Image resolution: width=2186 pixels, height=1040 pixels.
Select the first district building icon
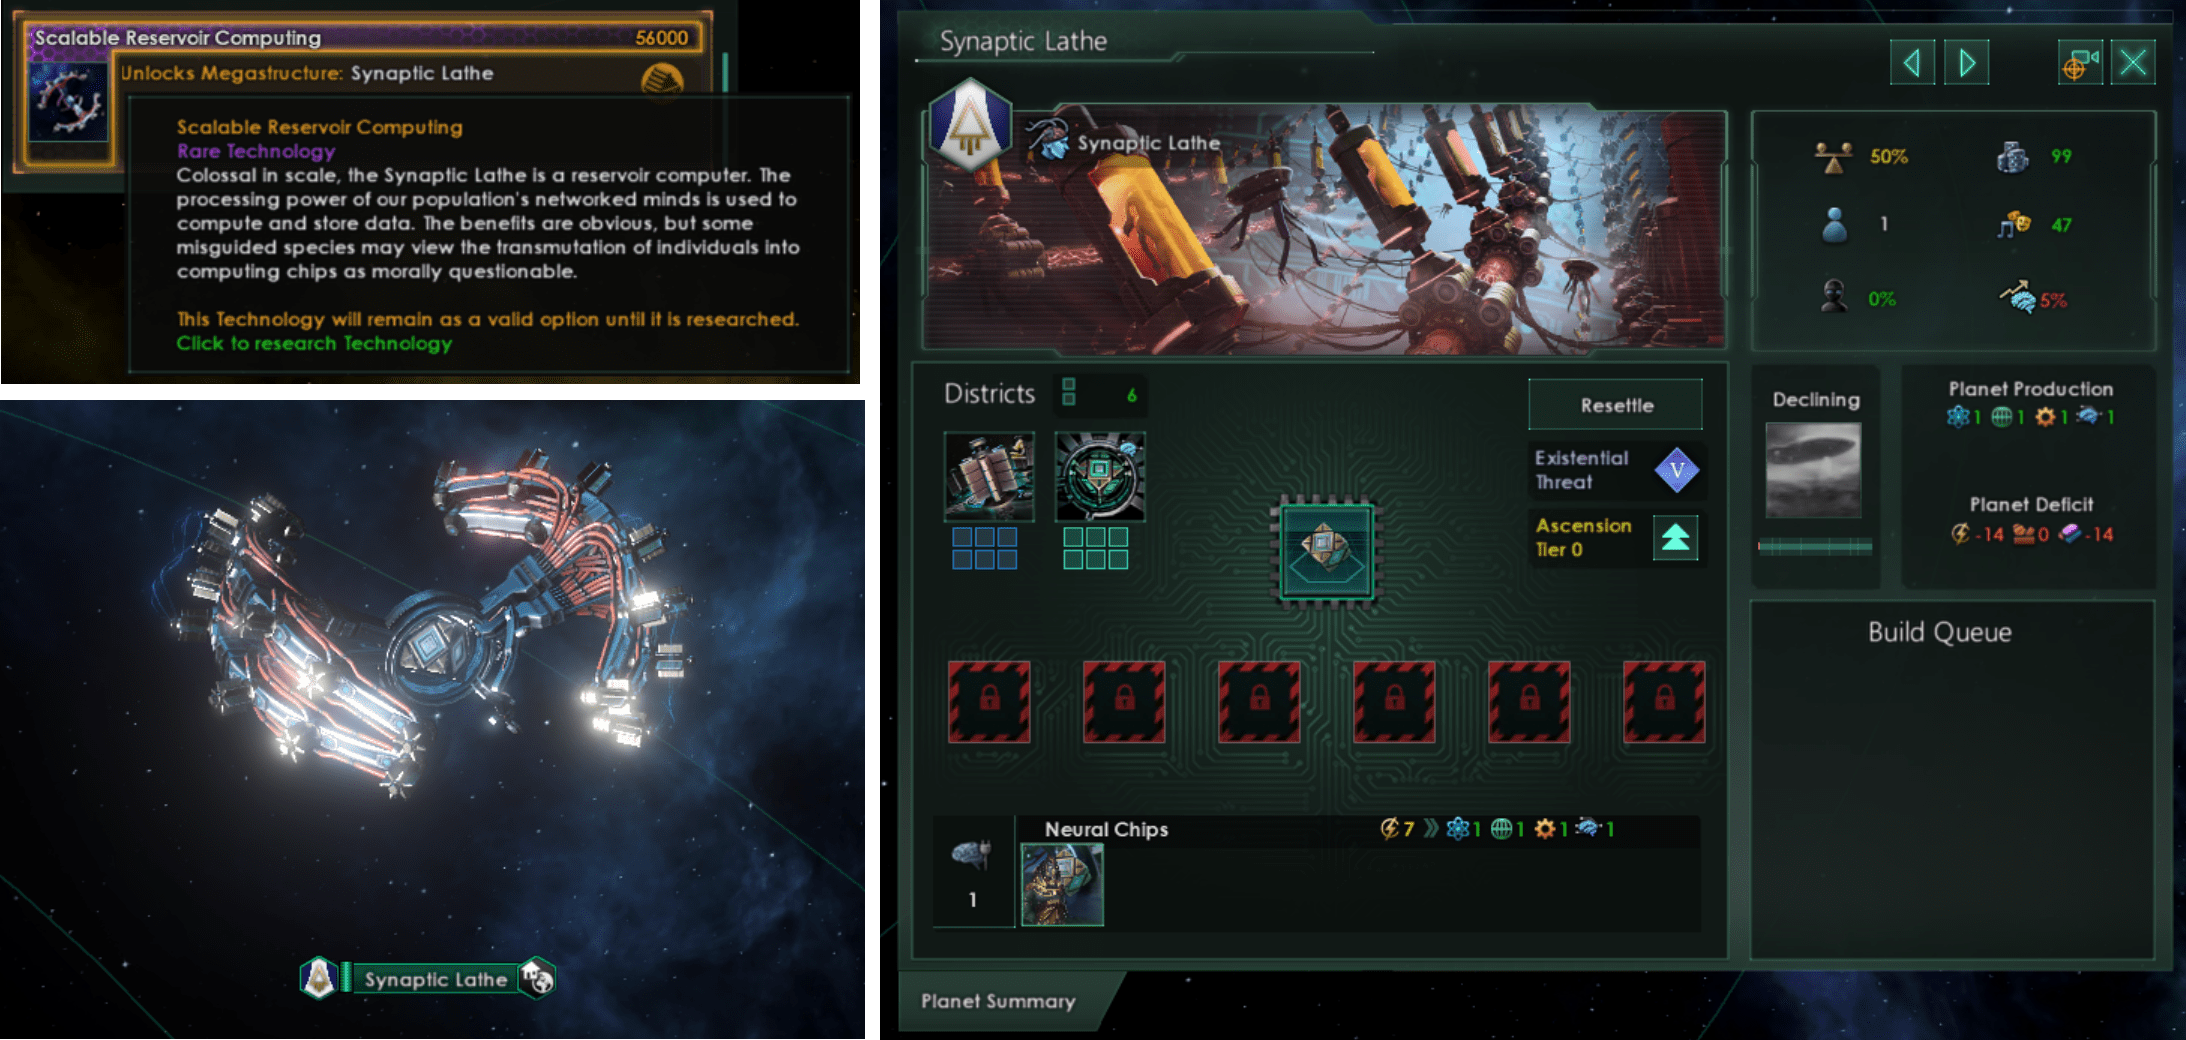point(989,477)
